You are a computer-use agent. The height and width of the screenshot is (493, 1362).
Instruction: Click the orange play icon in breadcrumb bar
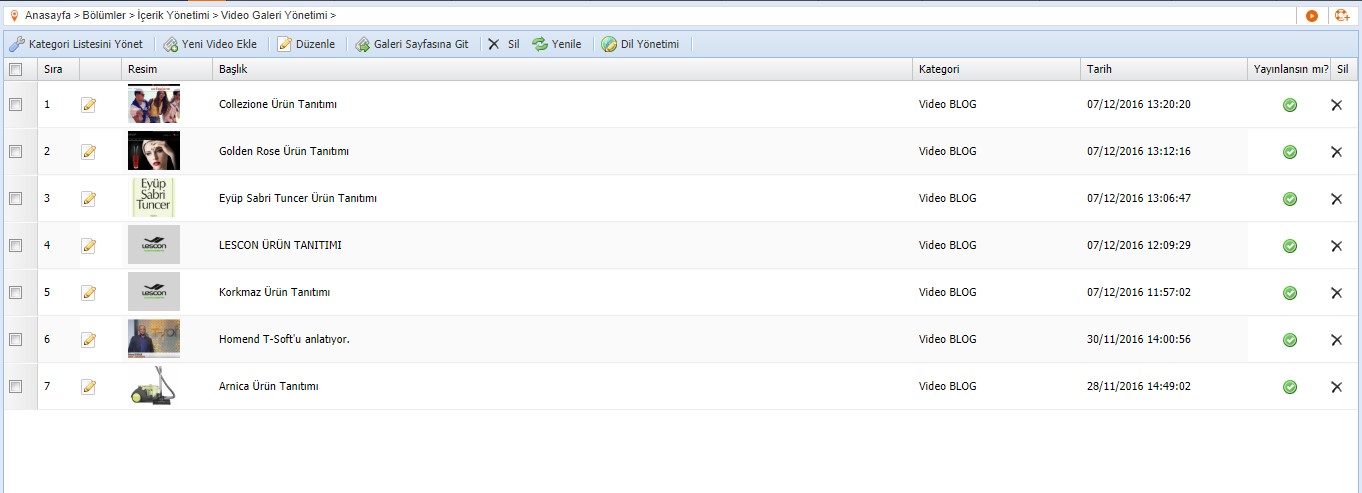point(1312,15)
